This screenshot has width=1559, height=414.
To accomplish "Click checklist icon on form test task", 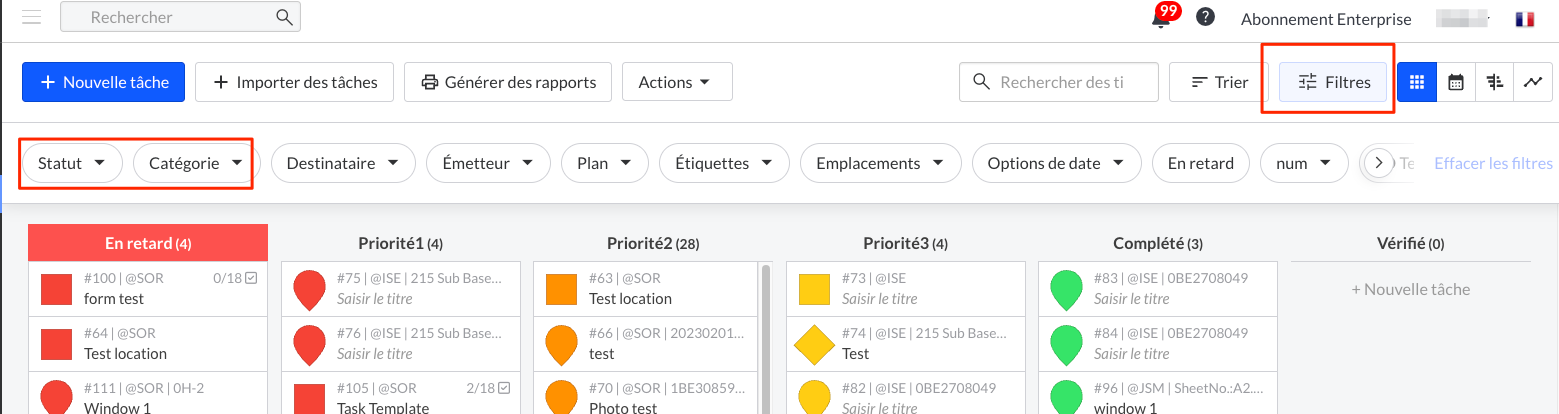I will click(x=252, y=278).
